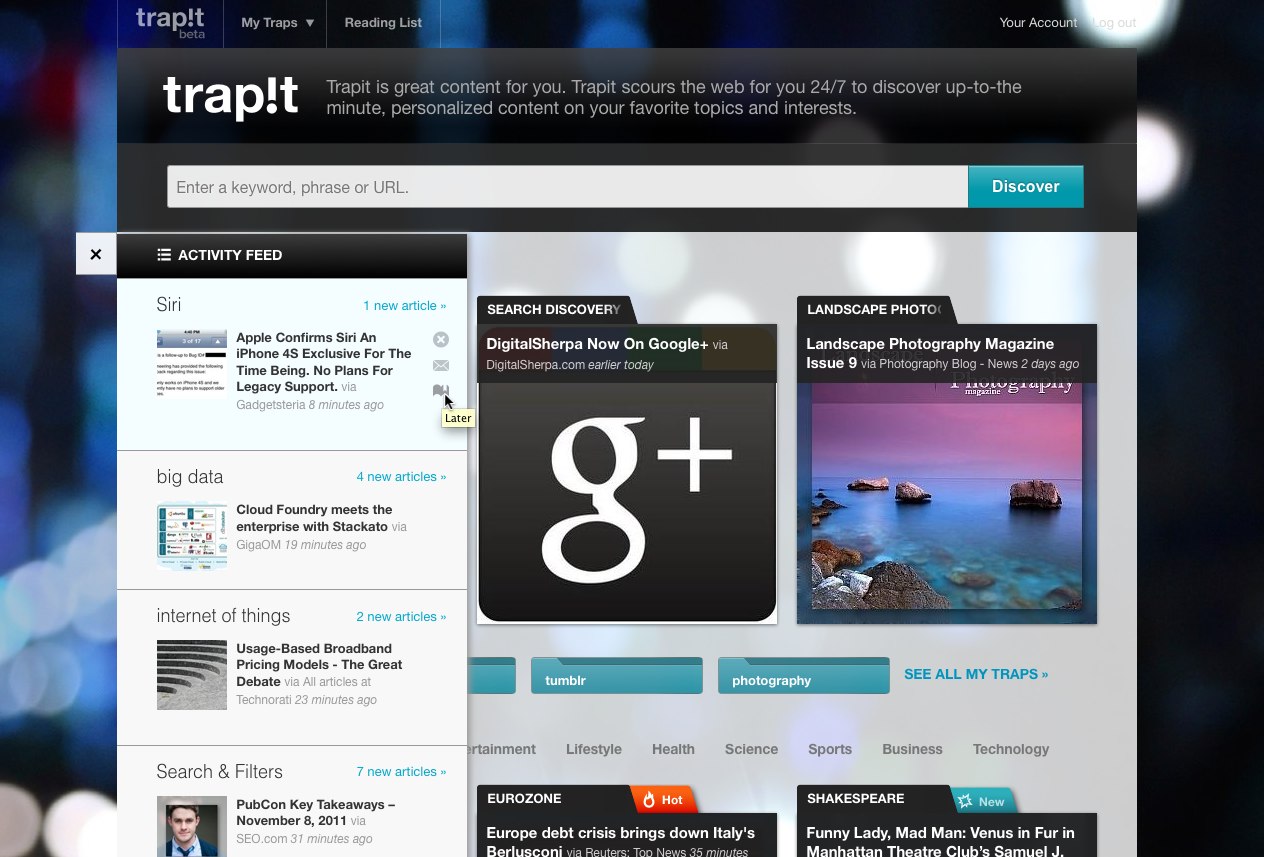Viewport: 1264px width, 857px height.
Task: Select the Technology category
Action: click(1011, 749)
